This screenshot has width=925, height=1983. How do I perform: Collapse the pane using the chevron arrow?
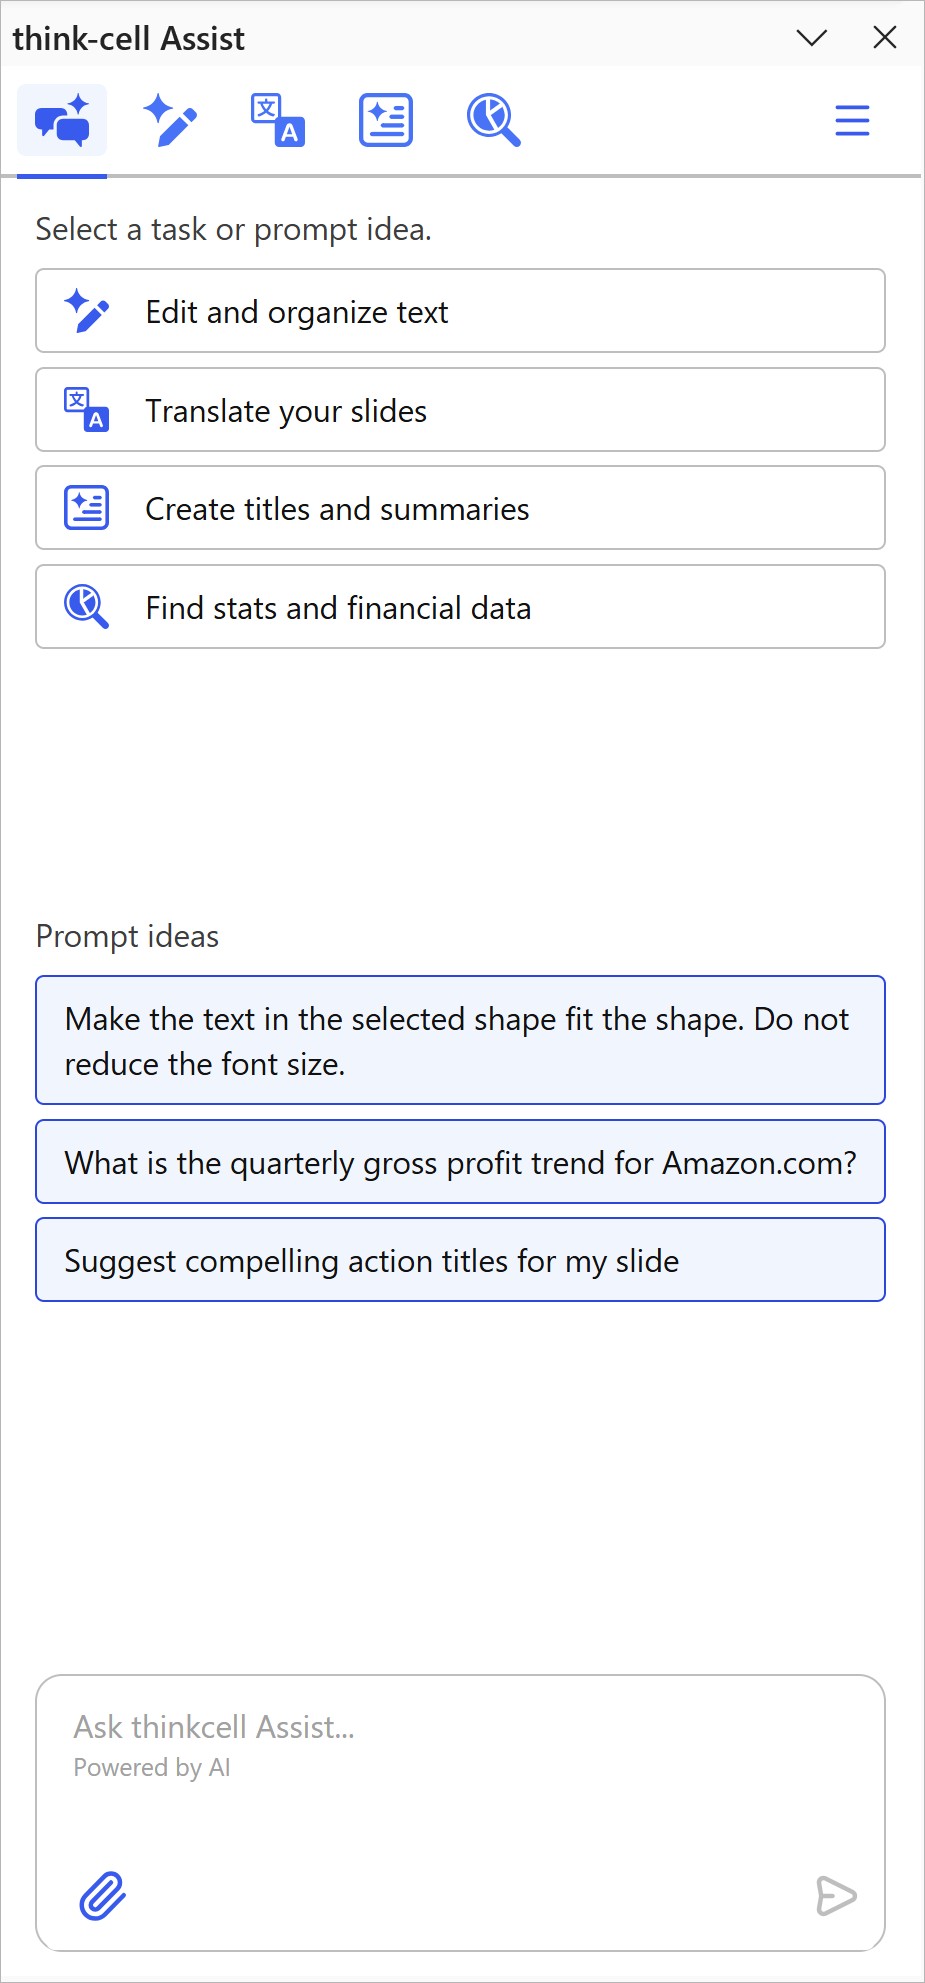click(x=812, y=38)
